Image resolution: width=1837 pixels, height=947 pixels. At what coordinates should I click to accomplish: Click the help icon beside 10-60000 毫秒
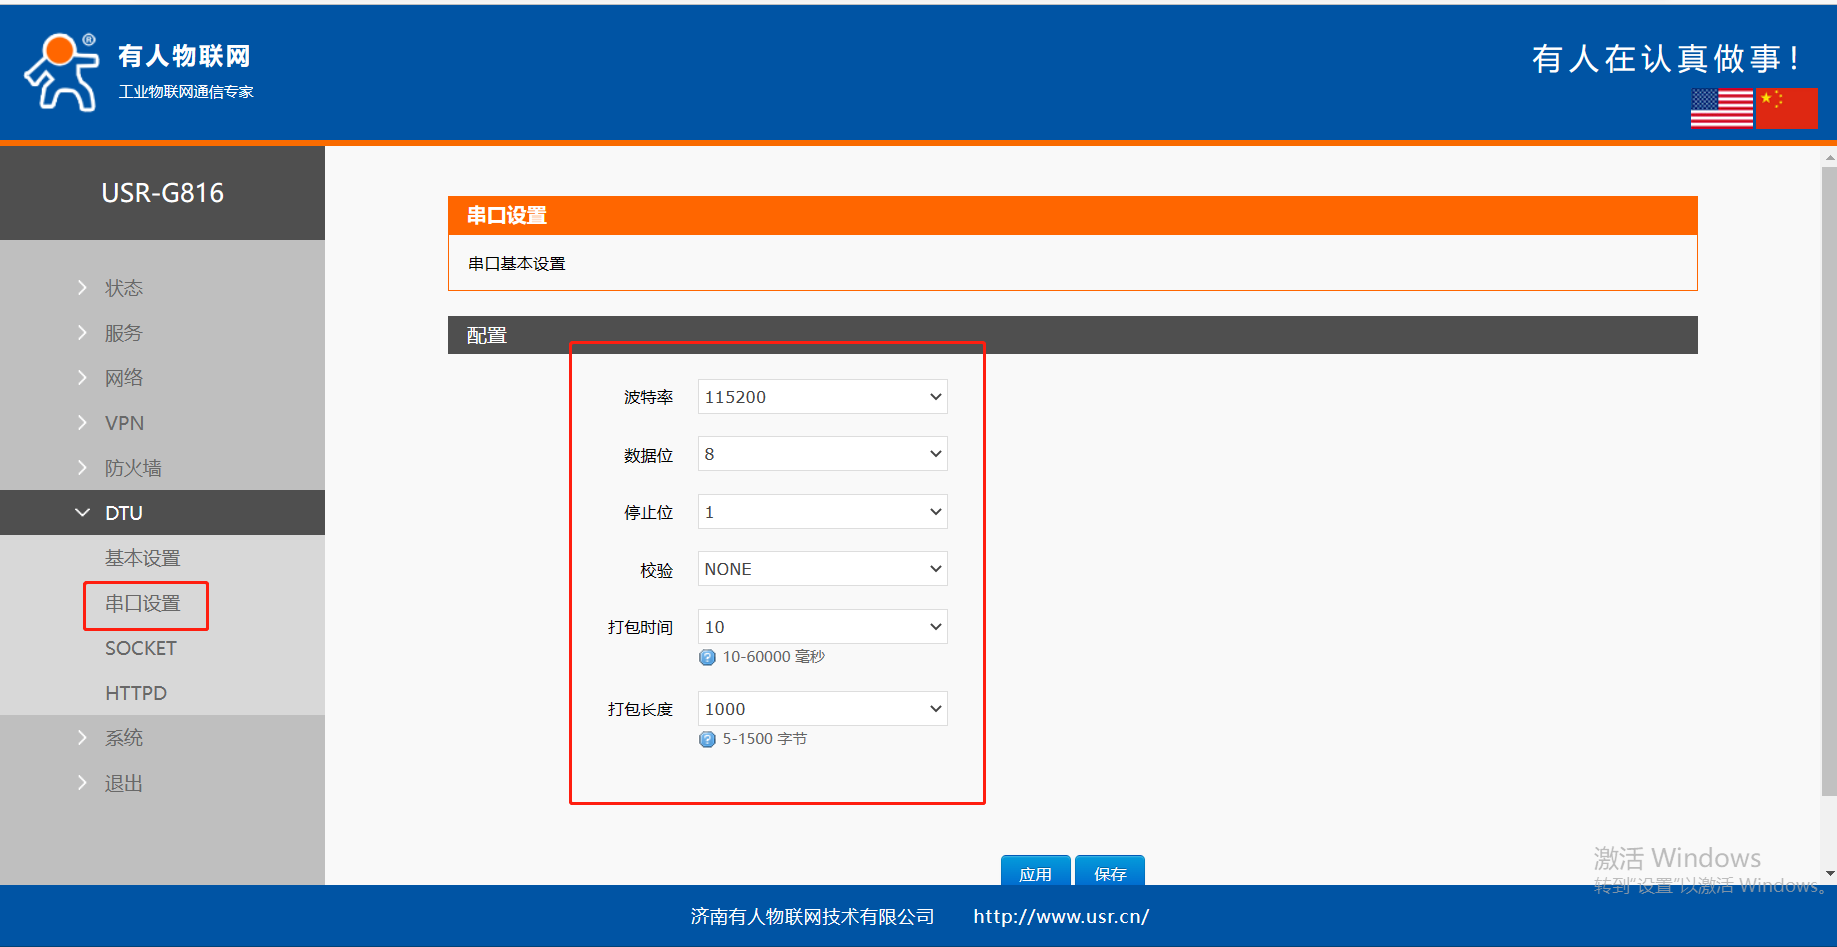click(x=707, y=657)
